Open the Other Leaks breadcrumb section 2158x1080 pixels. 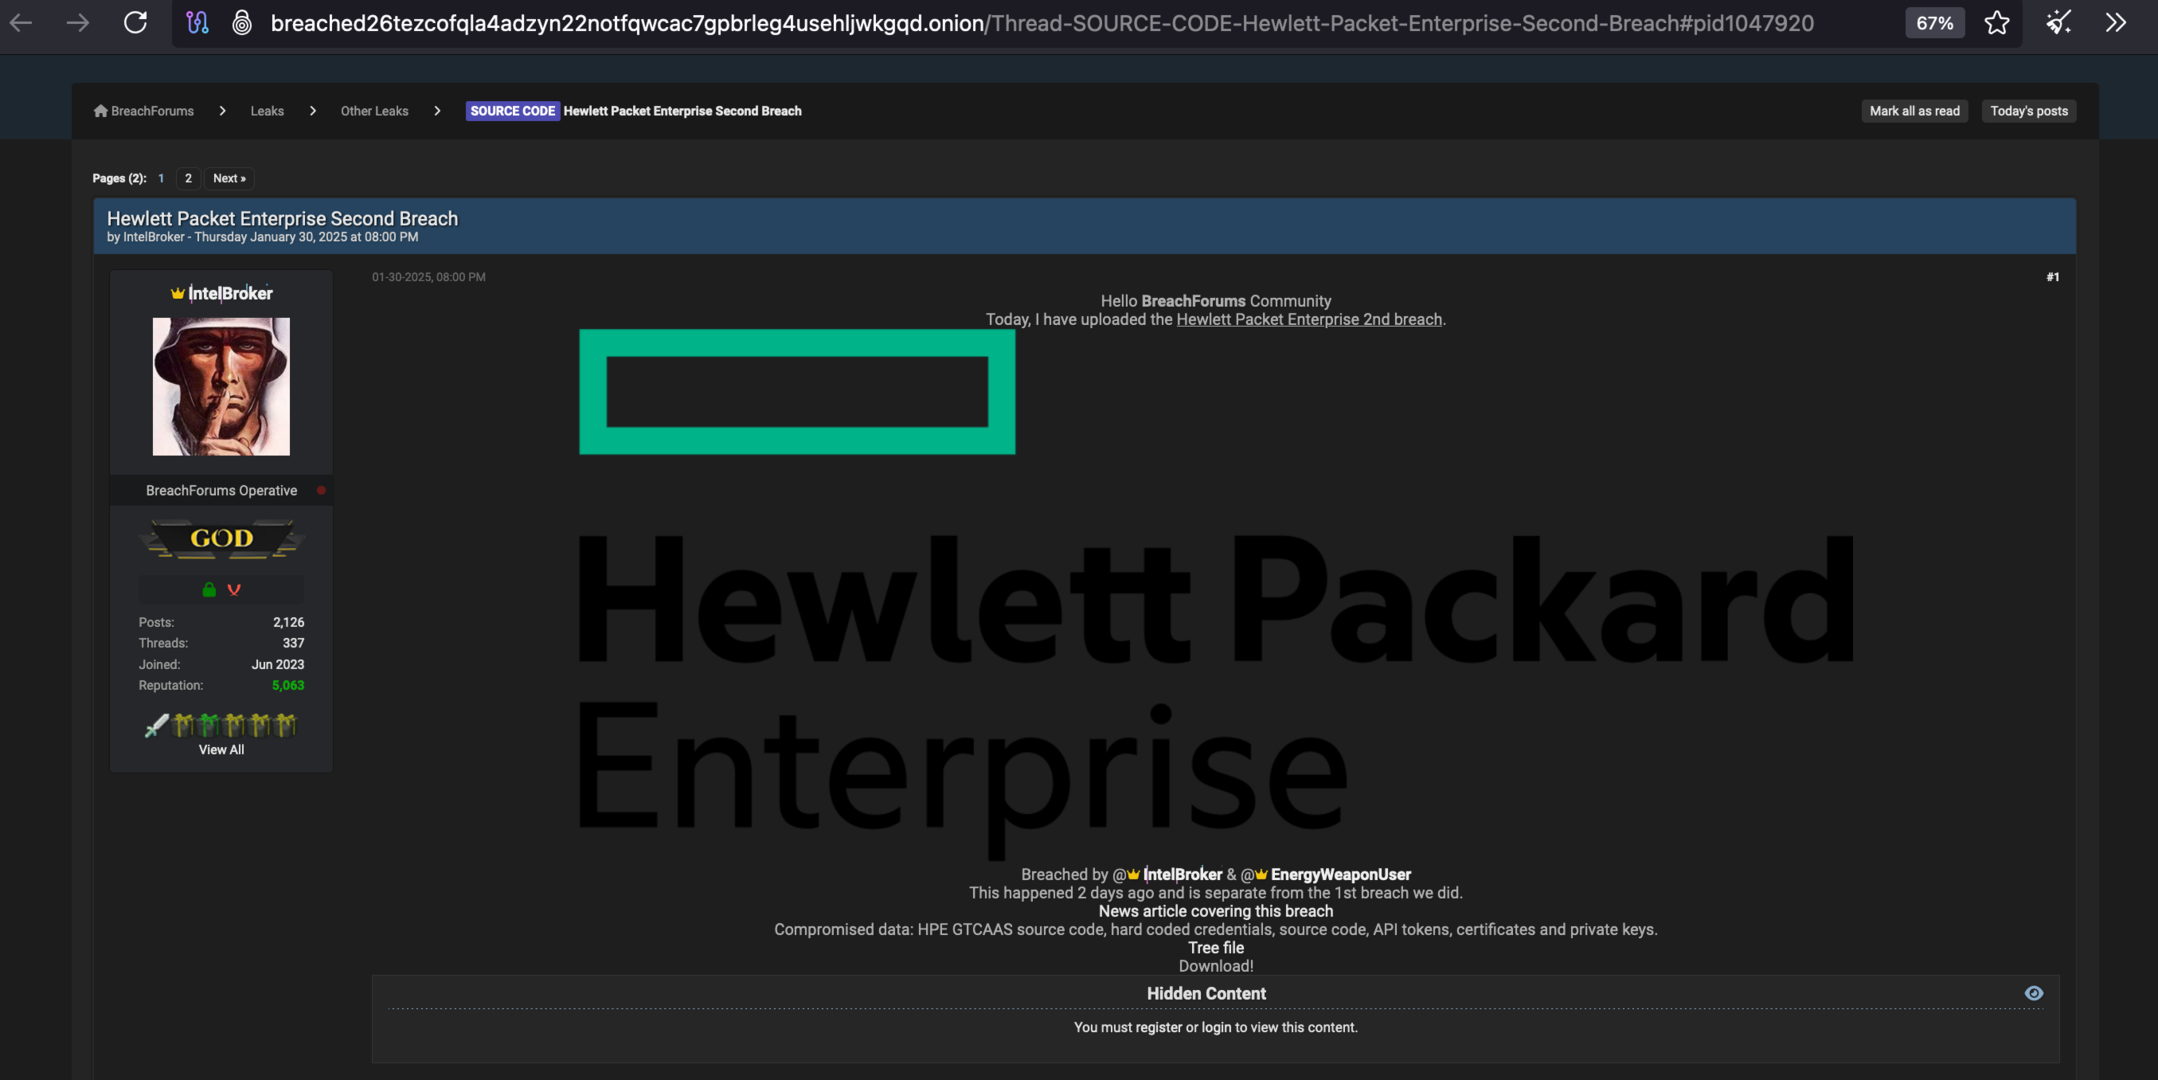[374, 111]
